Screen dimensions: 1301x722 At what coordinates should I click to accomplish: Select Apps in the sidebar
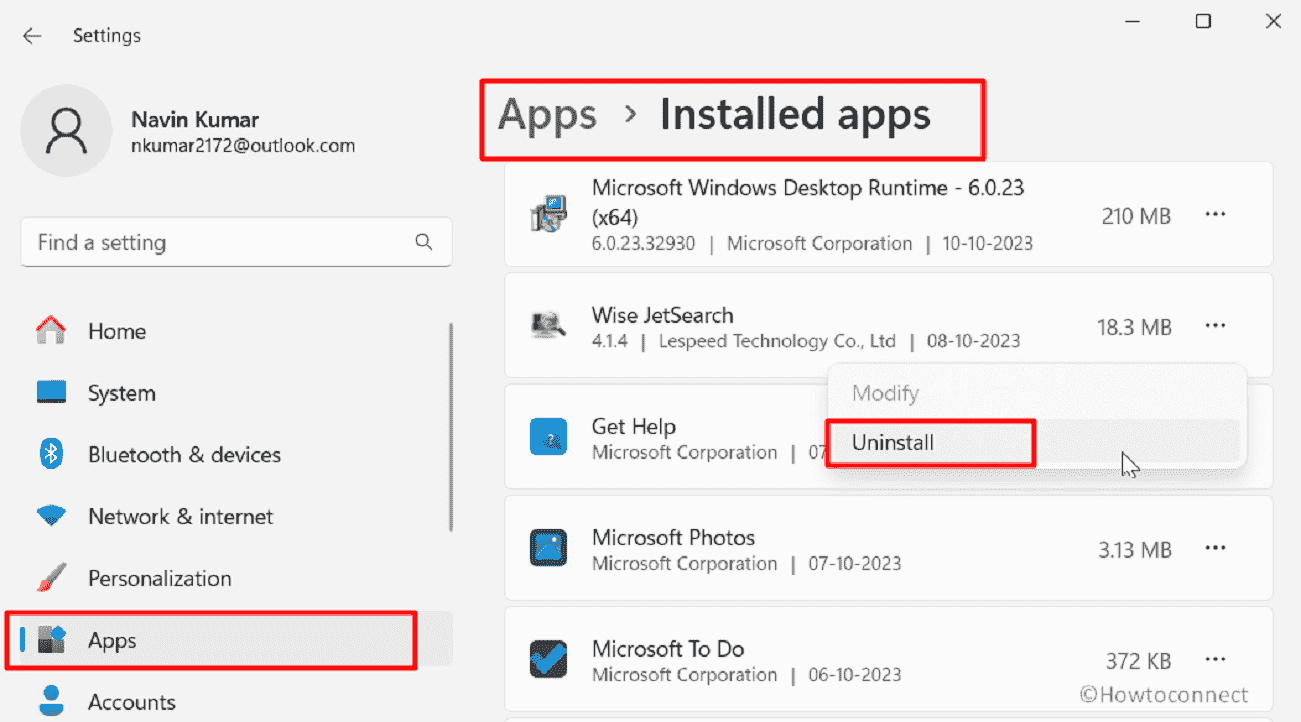(236, 640)
